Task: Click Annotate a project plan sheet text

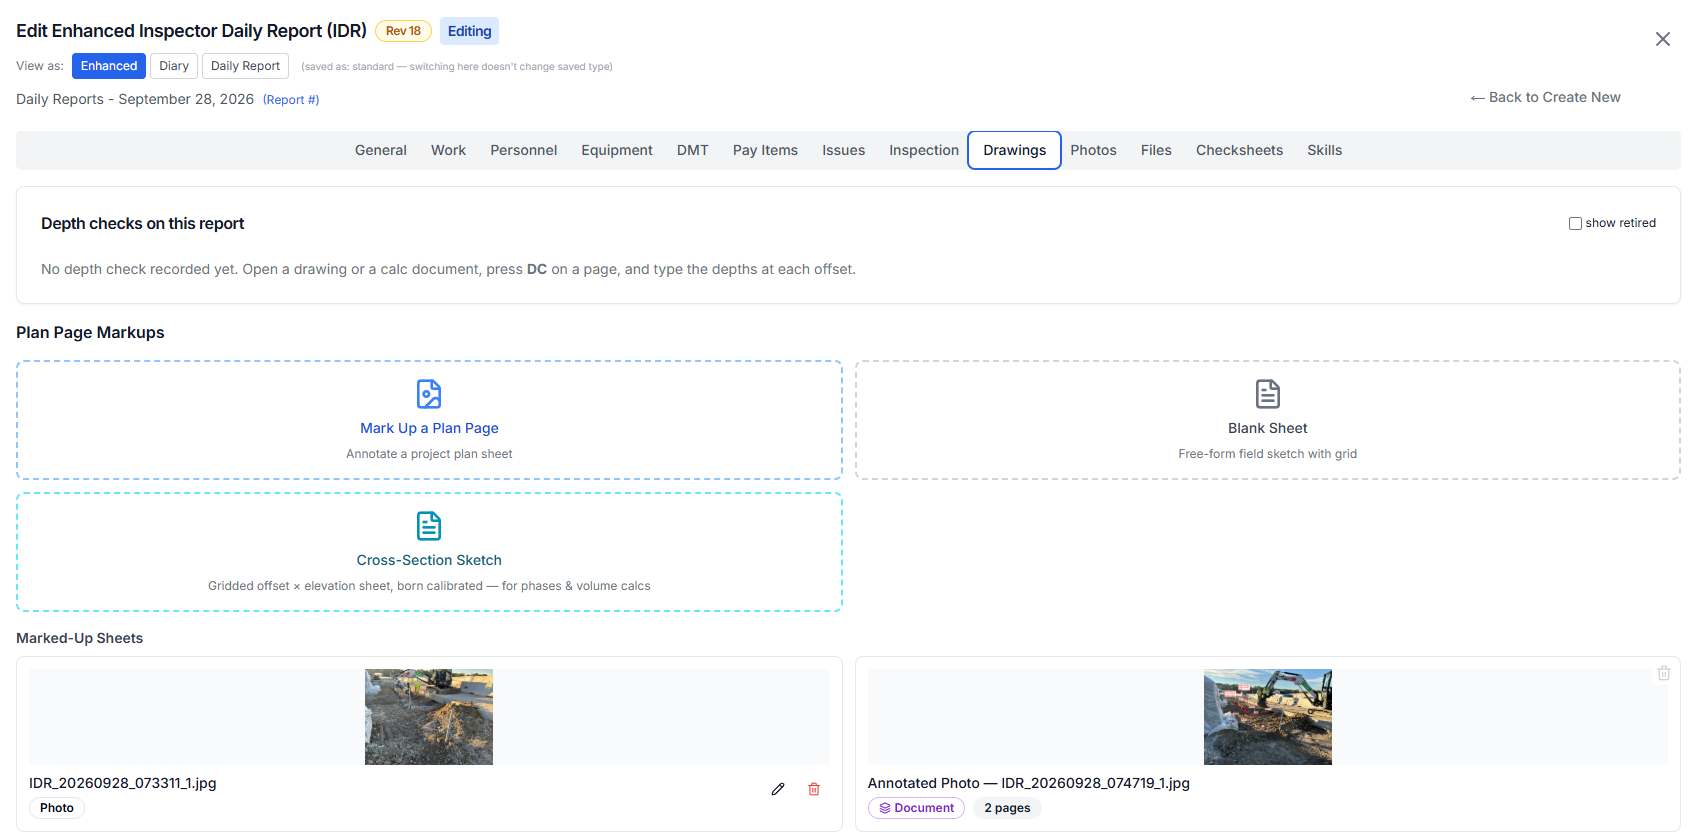Action: click(429, 454)
